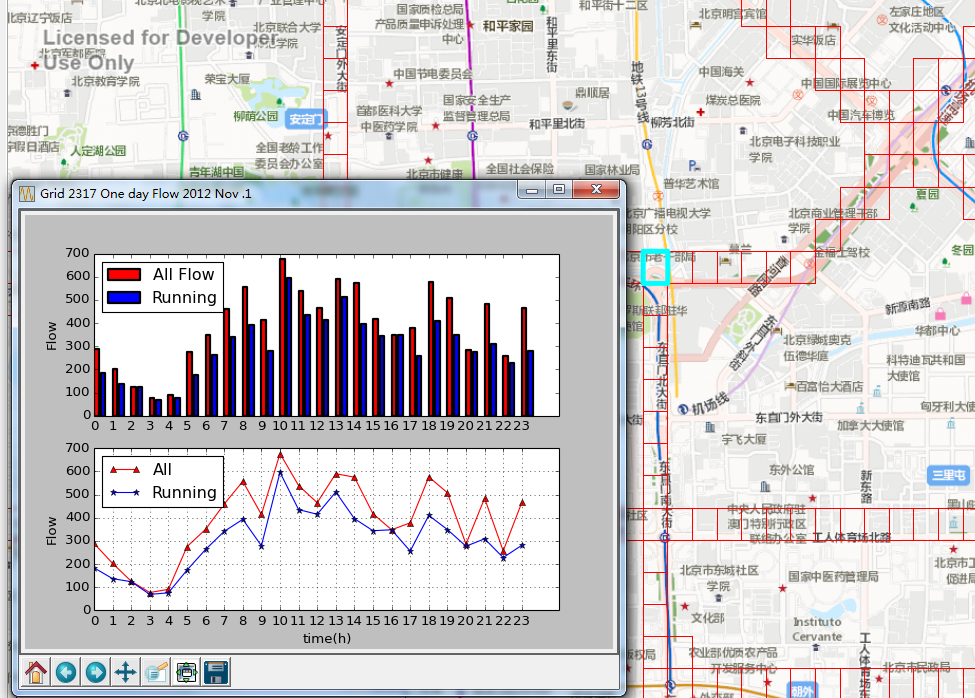Image resolution: width=975 pixels, height=698 pixels.
Task: Select the Pan axes cross-arrow tool
Action: pyautogui.click(x=126, y=672)
